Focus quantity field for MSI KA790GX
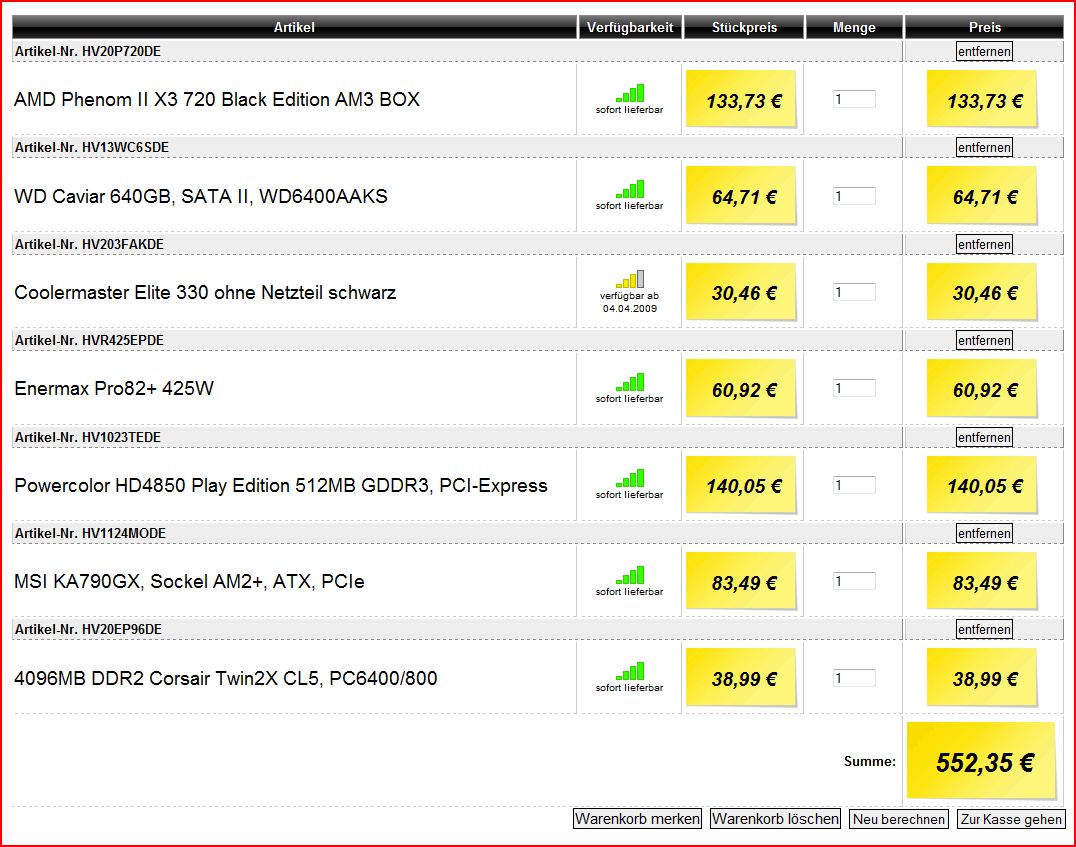This screenshot has width=1076, height=847. point(854,581)
